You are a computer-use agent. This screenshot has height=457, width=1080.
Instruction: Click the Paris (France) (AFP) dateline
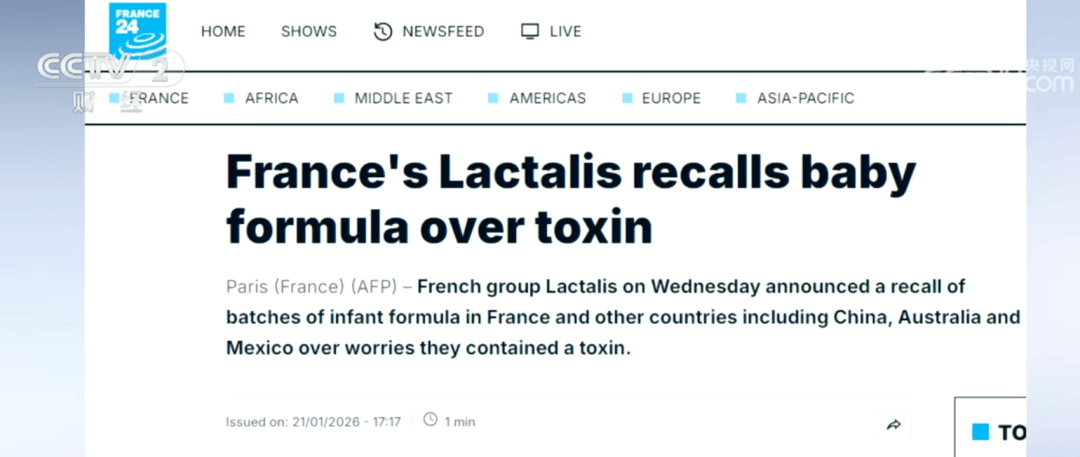pyautogui.click(x=312, y=287)
